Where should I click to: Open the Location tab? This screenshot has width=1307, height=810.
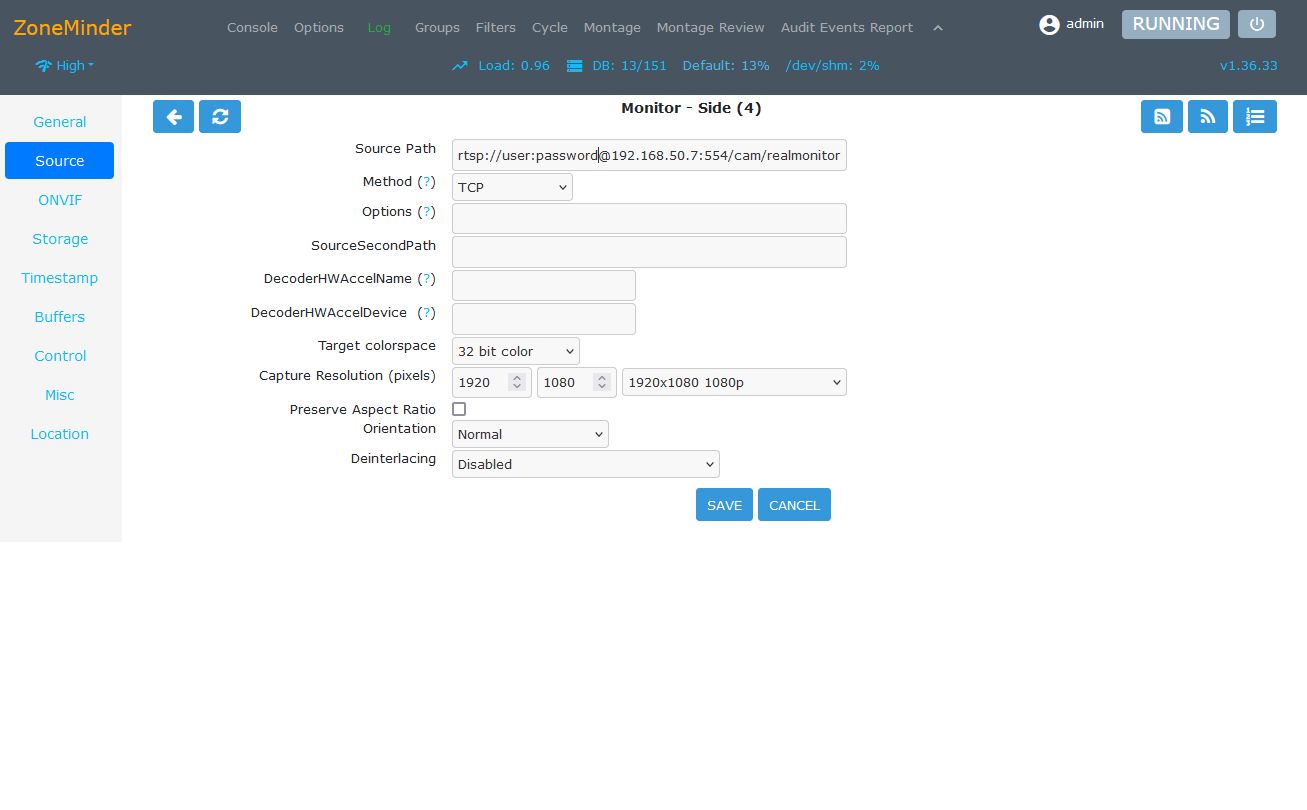[x=60, y=434]
